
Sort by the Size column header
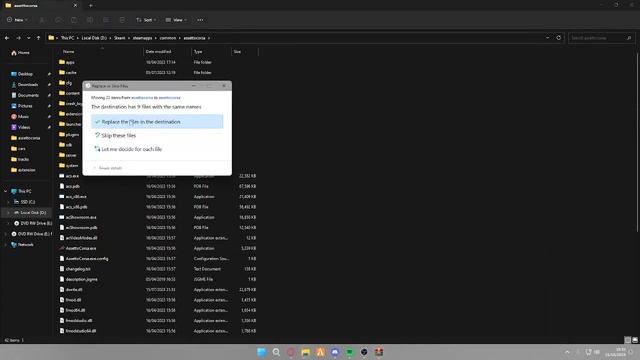pos(237,52)
